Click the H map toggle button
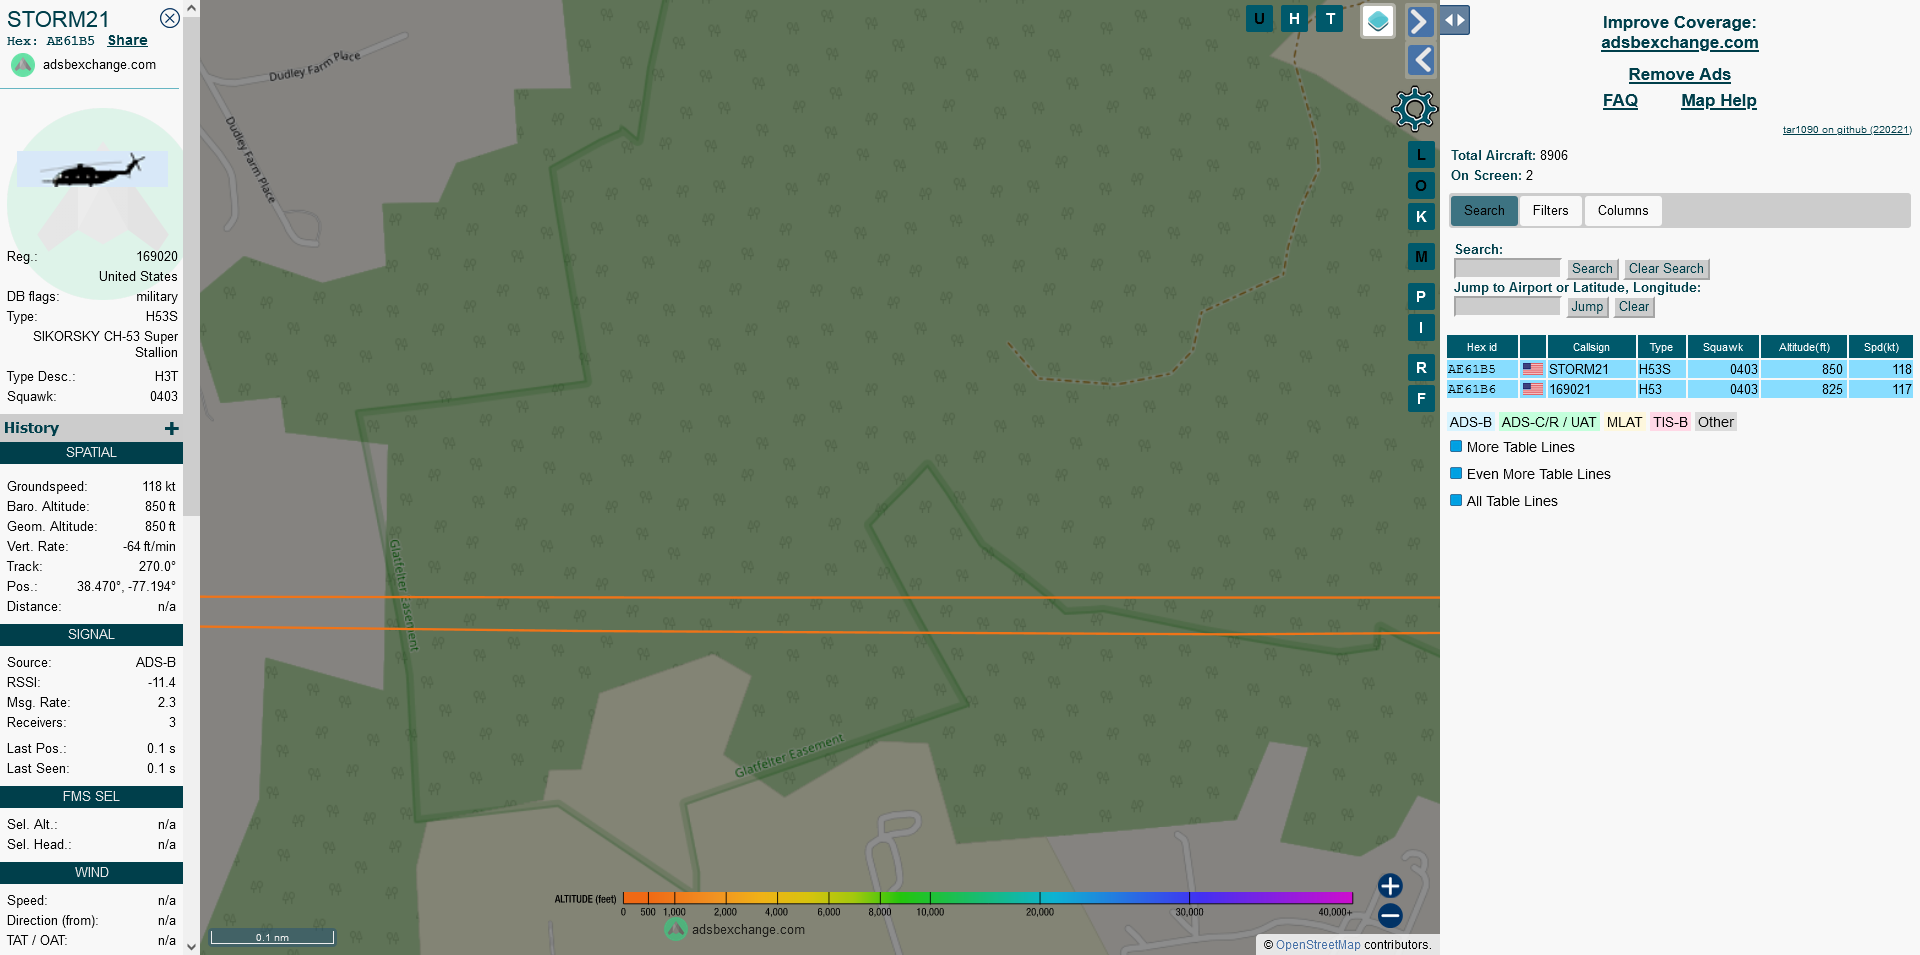This screenshot has height=955, width=1920. click(1294, 18)
